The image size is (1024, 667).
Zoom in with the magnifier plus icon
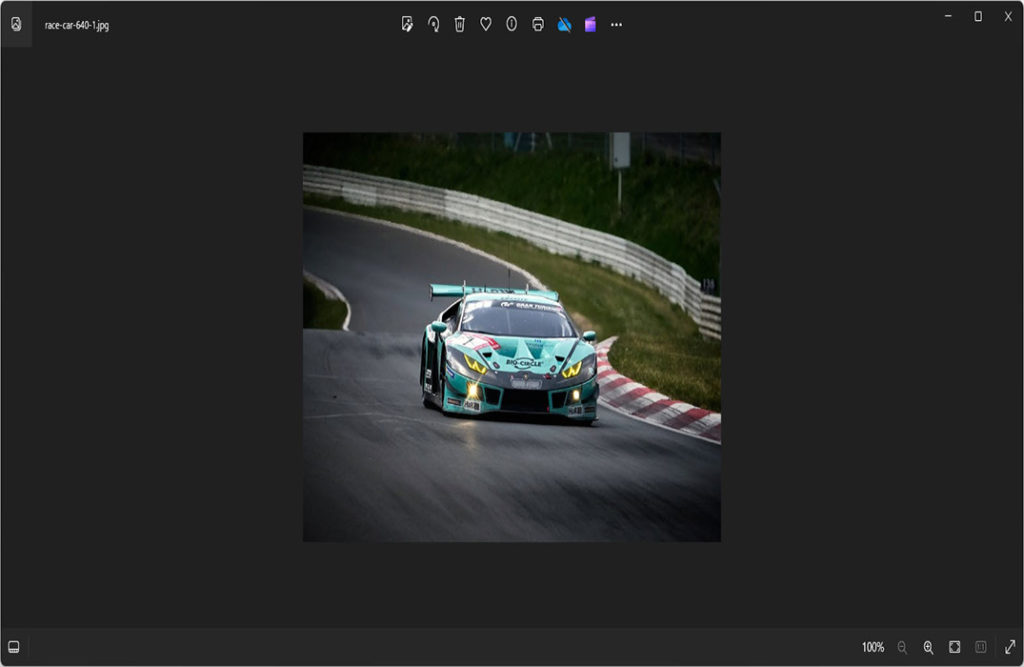928,647
